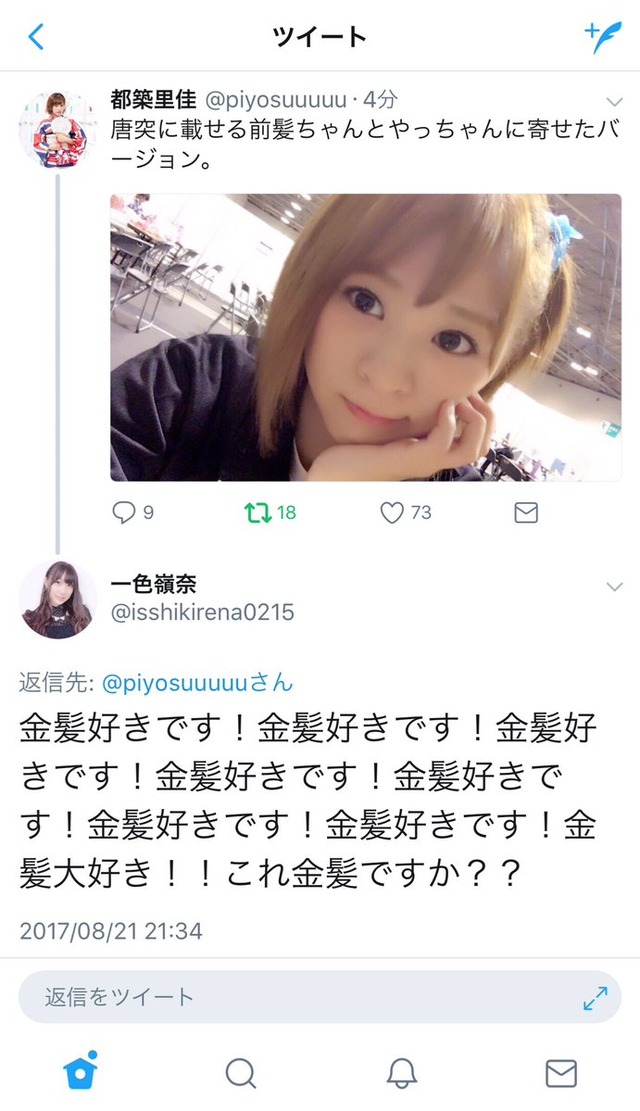Open 都築里佳's profile avatar
The width and height of the screenshot is (640, 1111).
coord(57,130)
